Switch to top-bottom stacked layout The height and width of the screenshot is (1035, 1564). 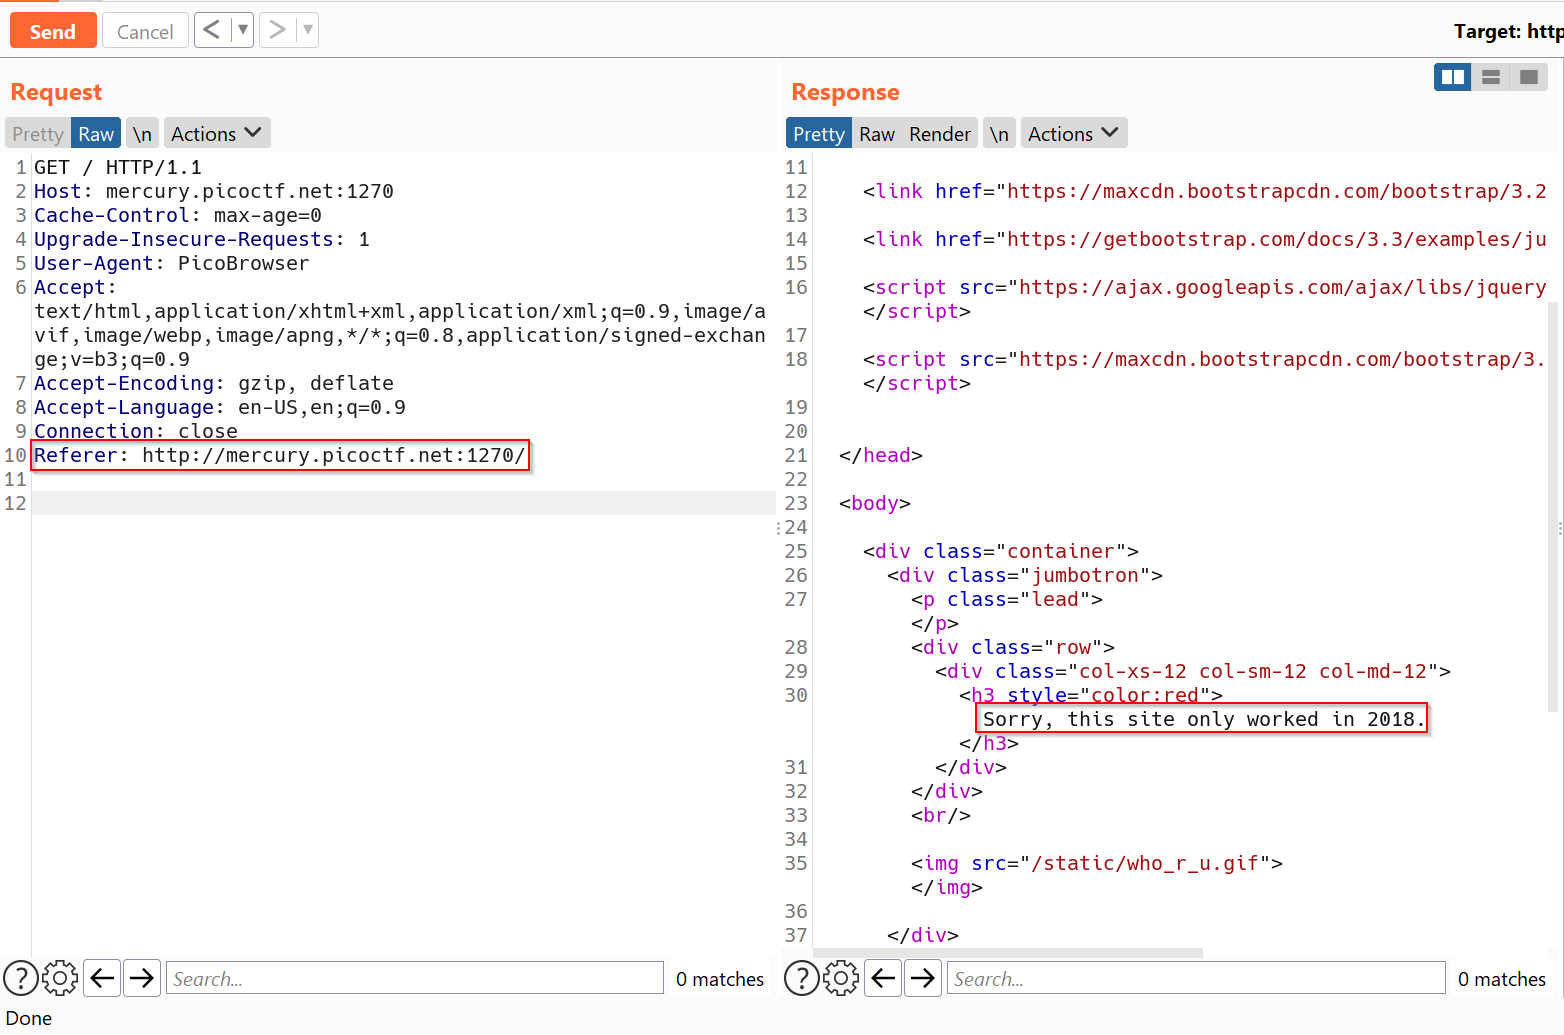tap(1490, 77)
